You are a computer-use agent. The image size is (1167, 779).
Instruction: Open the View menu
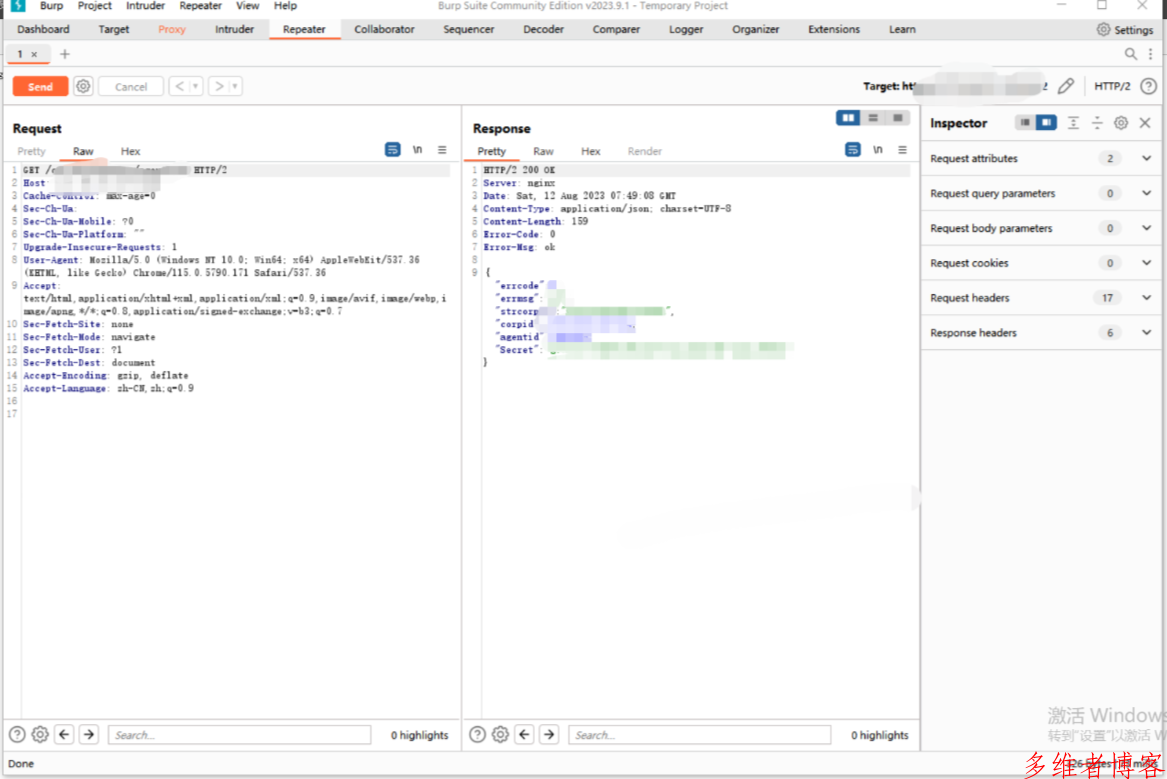[248, 6]
